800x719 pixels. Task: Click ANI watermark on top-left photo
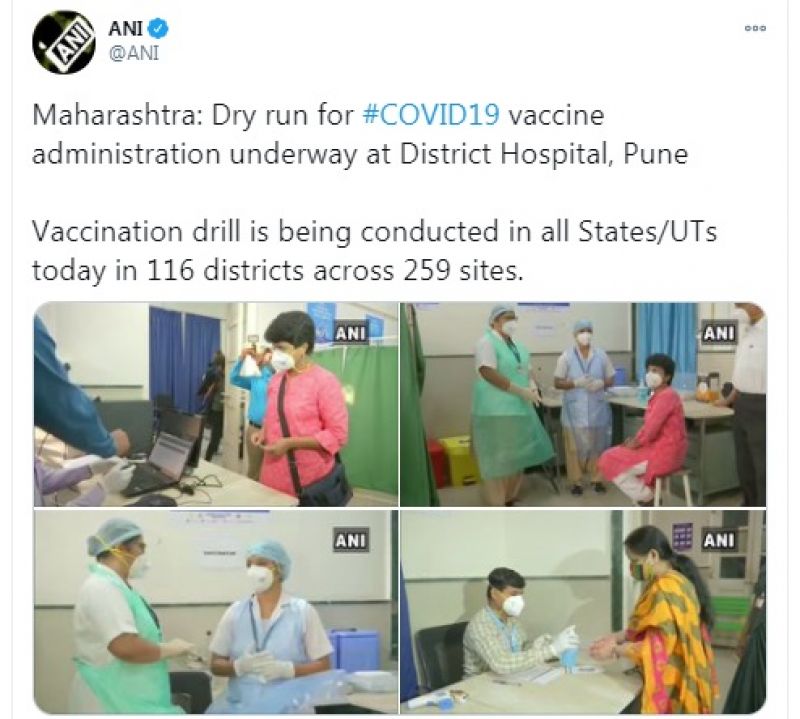350,333
